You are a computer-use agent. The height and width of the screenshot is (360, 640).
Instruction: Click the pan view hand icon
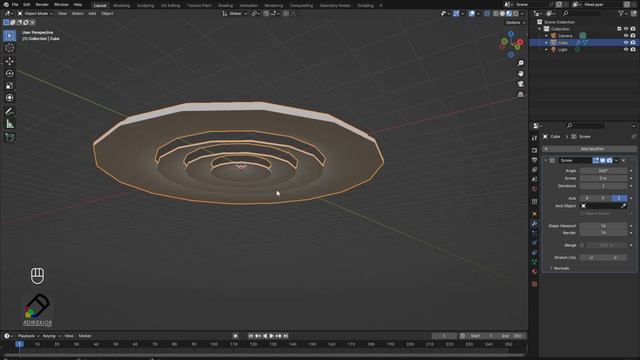(520, 73)
